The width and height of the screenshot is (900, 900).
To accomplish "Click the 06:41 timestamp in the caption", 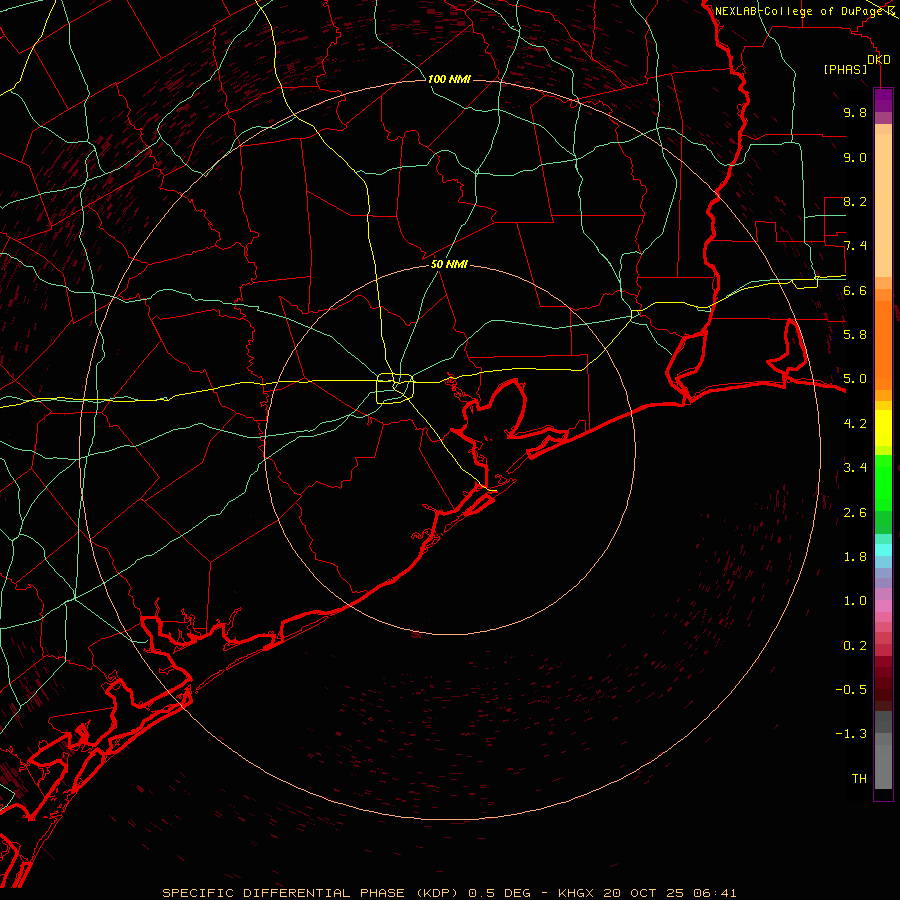I will click(x=715, y=893).
